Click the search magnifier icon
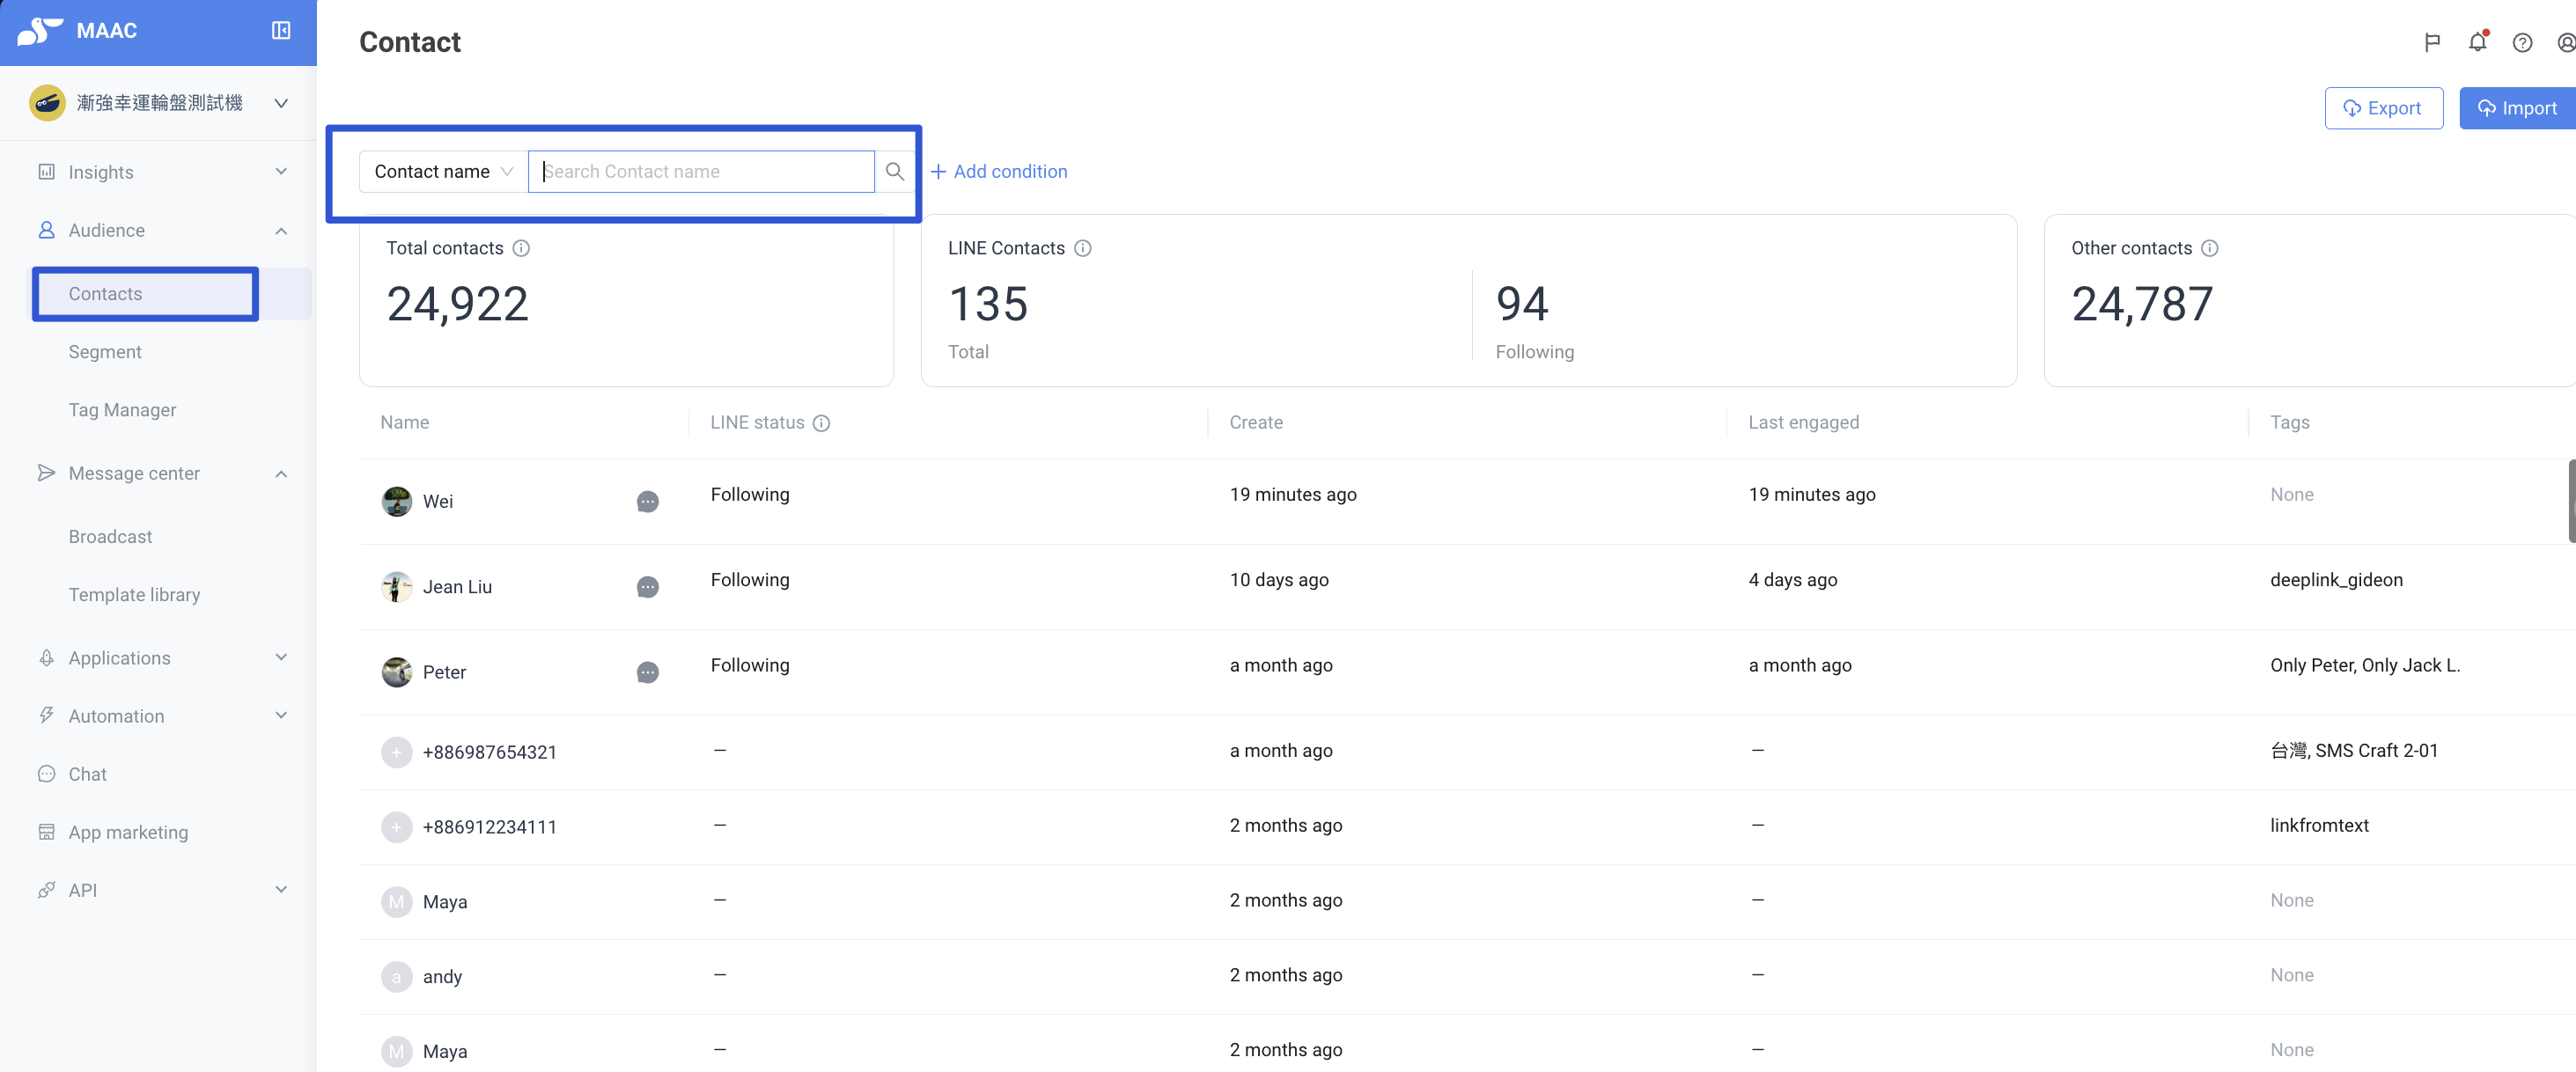 (894, 171)
